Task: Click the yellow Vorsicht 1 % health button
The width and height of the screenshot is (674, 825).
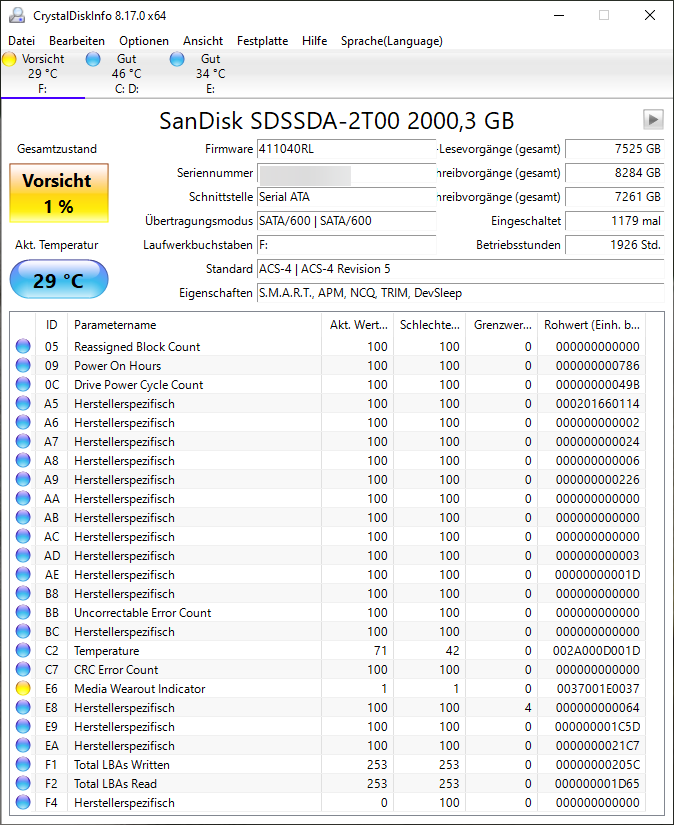Action: (x=59, y=193)
